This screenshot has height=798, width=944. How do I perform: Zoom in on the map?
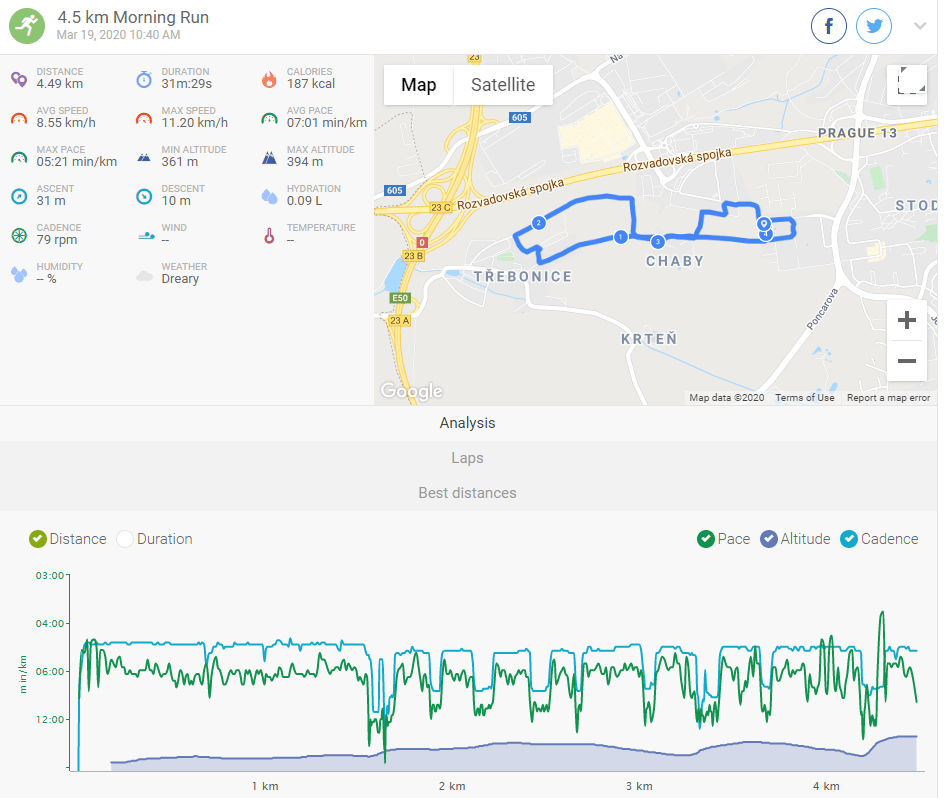click(x=907, y=321)
